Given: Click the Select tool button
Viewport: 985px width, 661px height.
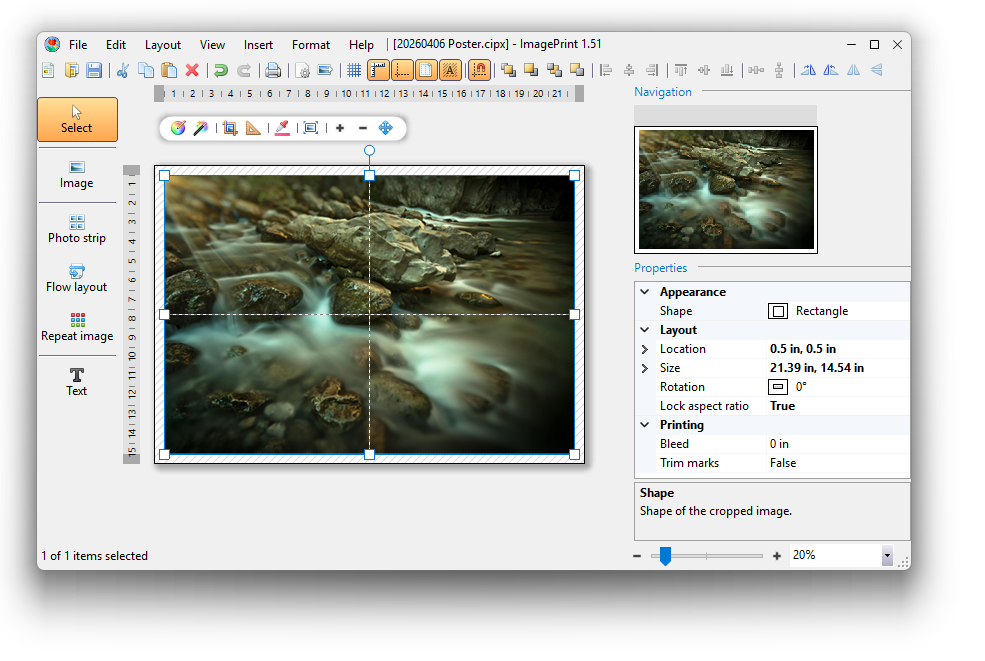Looking at the screenshot, I should pyautogui.click(x=77, y=119).
